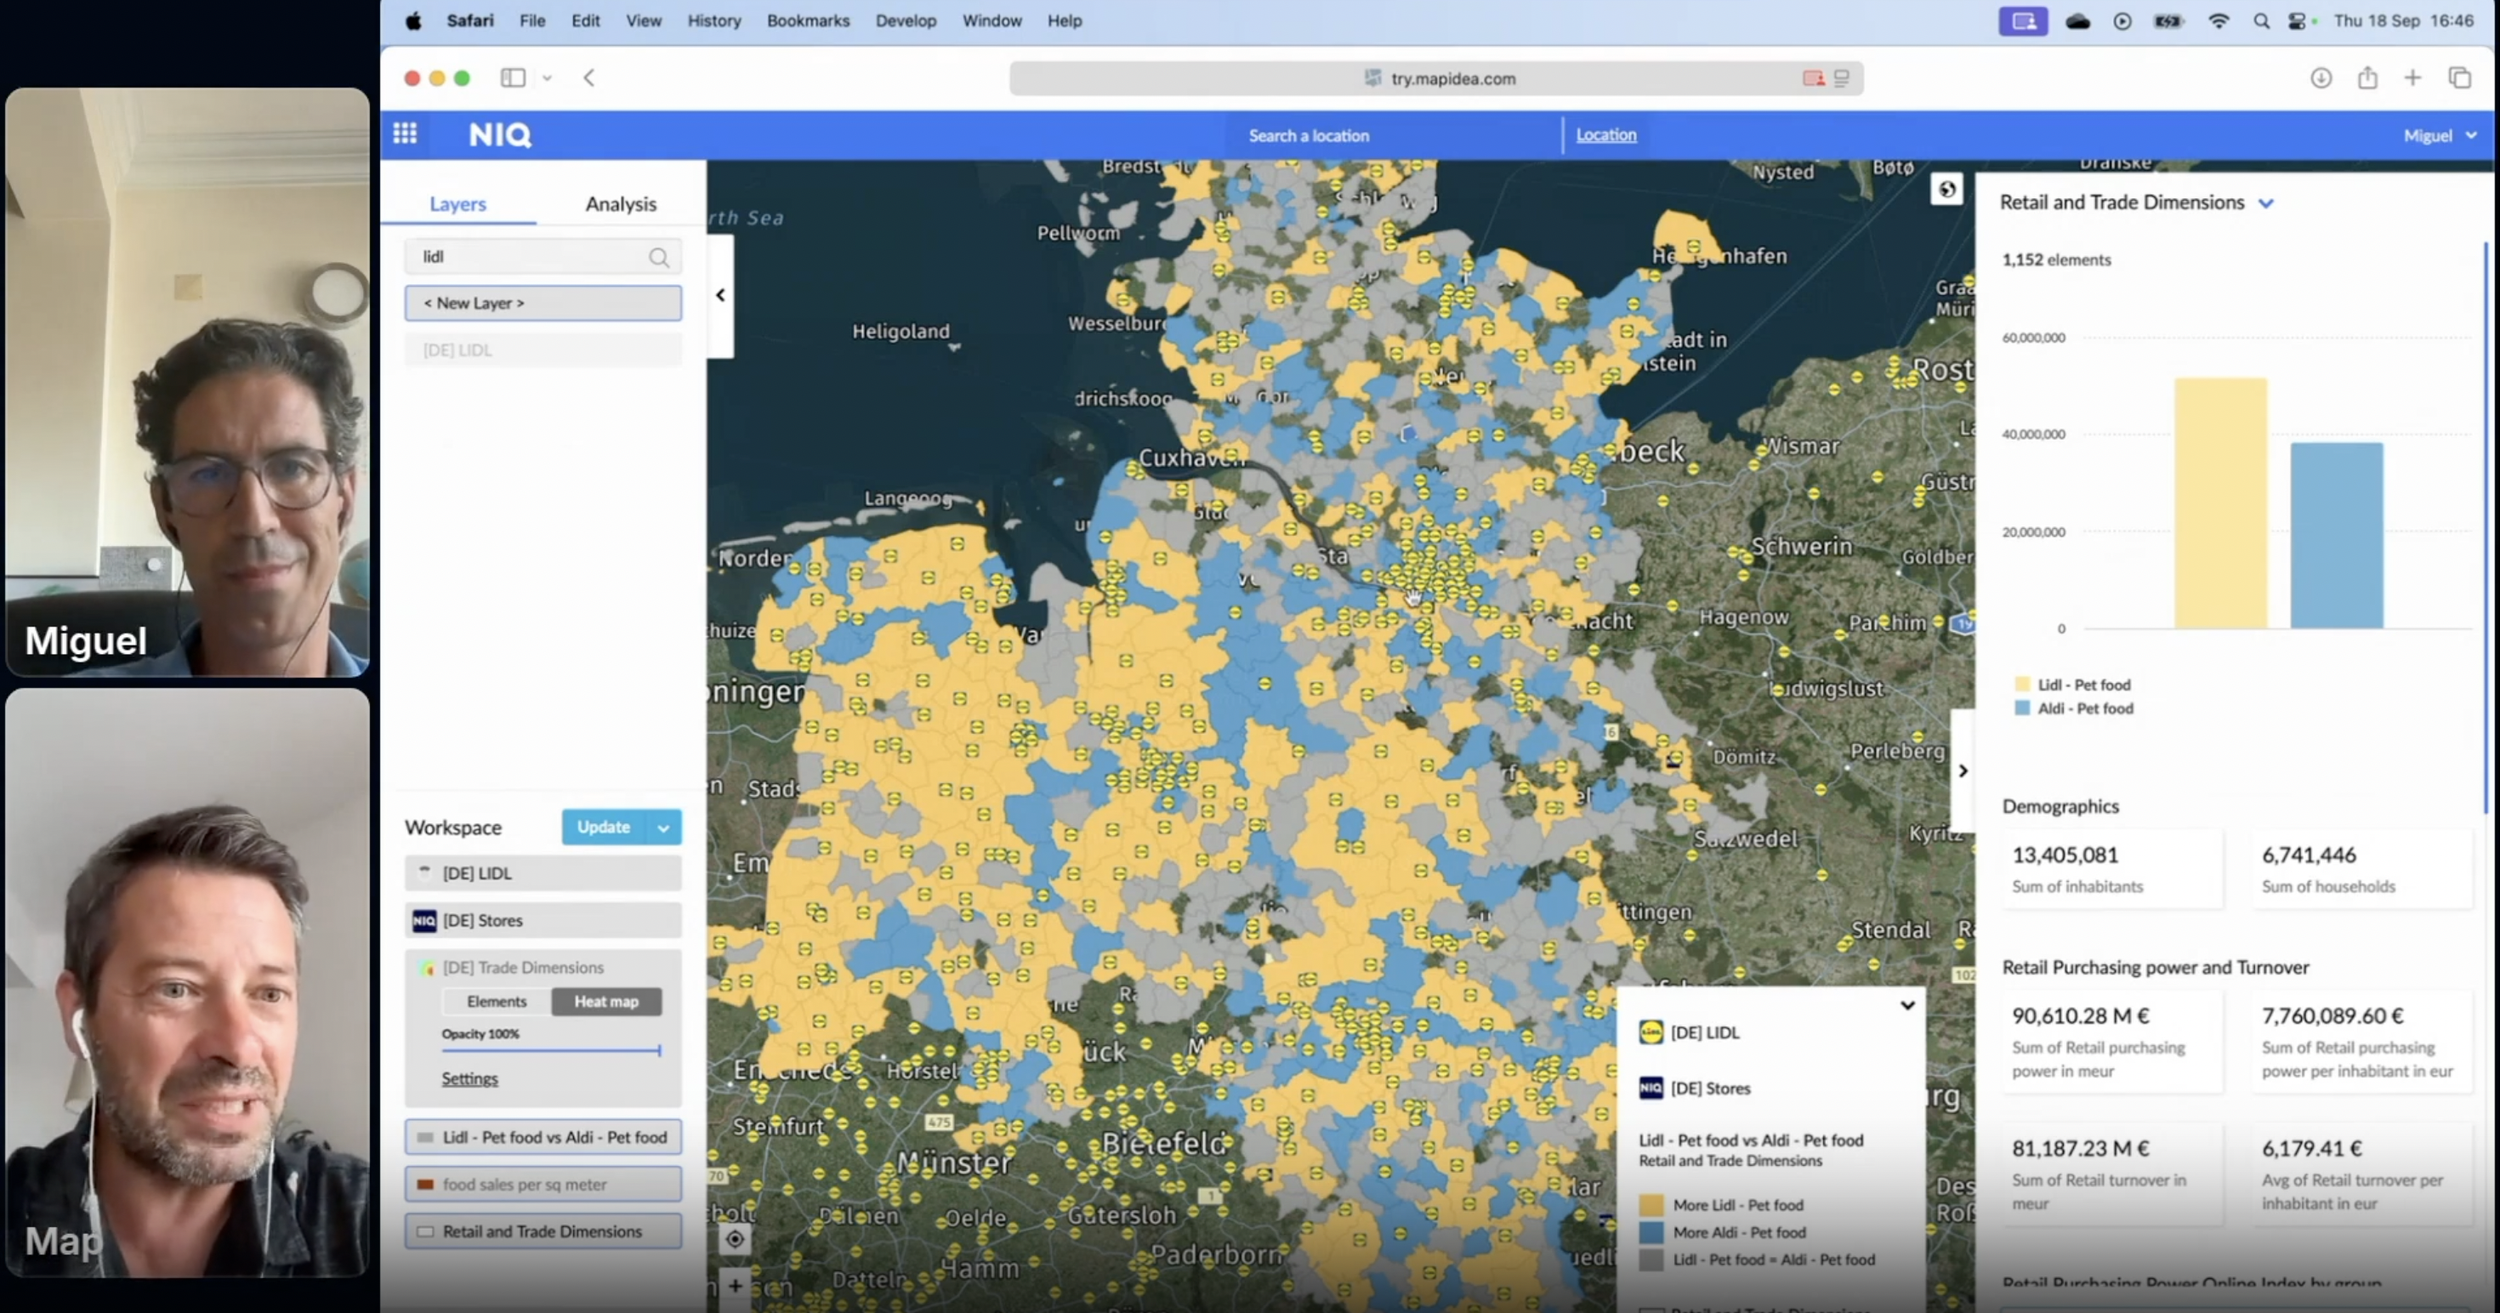The height and width of the screenshot is (1313, 2500).
Task: Open the Trade Dimensions layer Settings link
Action: 469,1078
